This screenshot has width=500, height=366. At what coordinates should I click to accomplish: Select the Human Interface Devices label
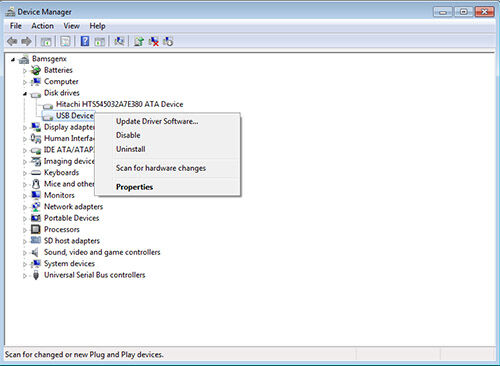tap(69, 138)
